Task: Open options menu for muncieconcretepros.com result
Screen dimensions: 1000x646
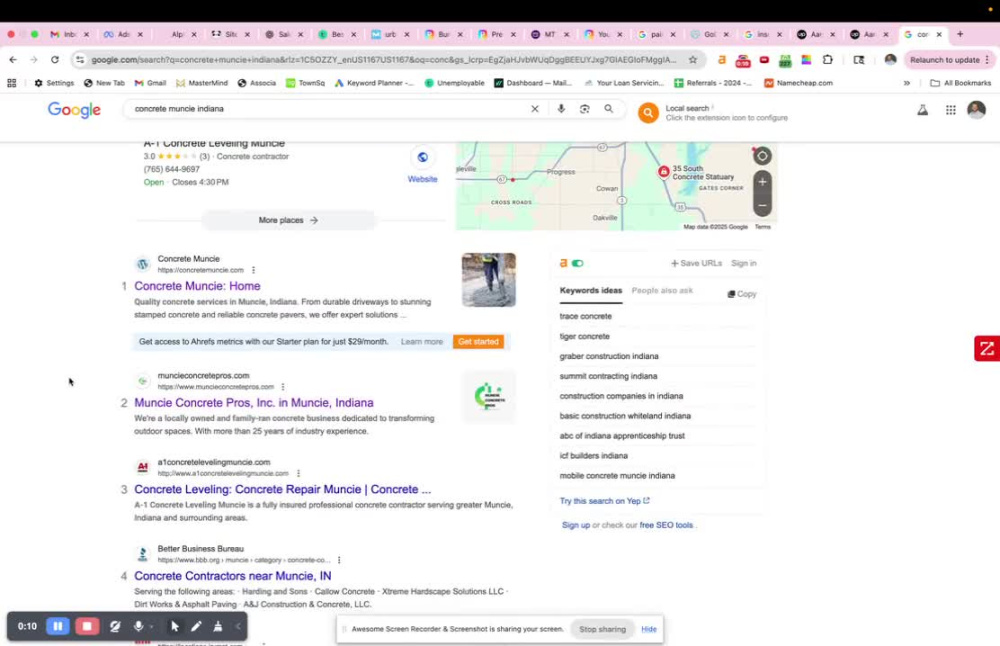Action: pyautogui.click(x=283, y=387)
